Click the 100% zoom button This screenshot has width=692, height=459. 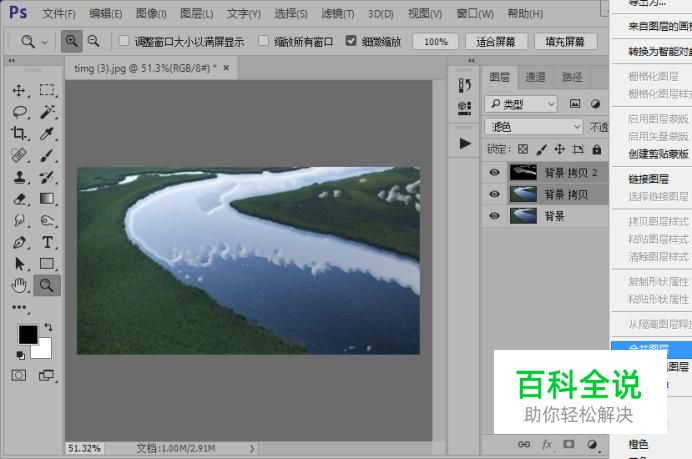pyautogui.click(x=436, y=42)
